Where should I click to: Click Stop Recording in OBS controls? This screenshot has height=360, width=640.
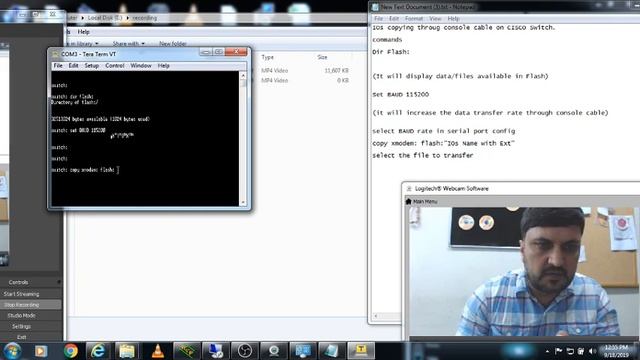(21, 305)
